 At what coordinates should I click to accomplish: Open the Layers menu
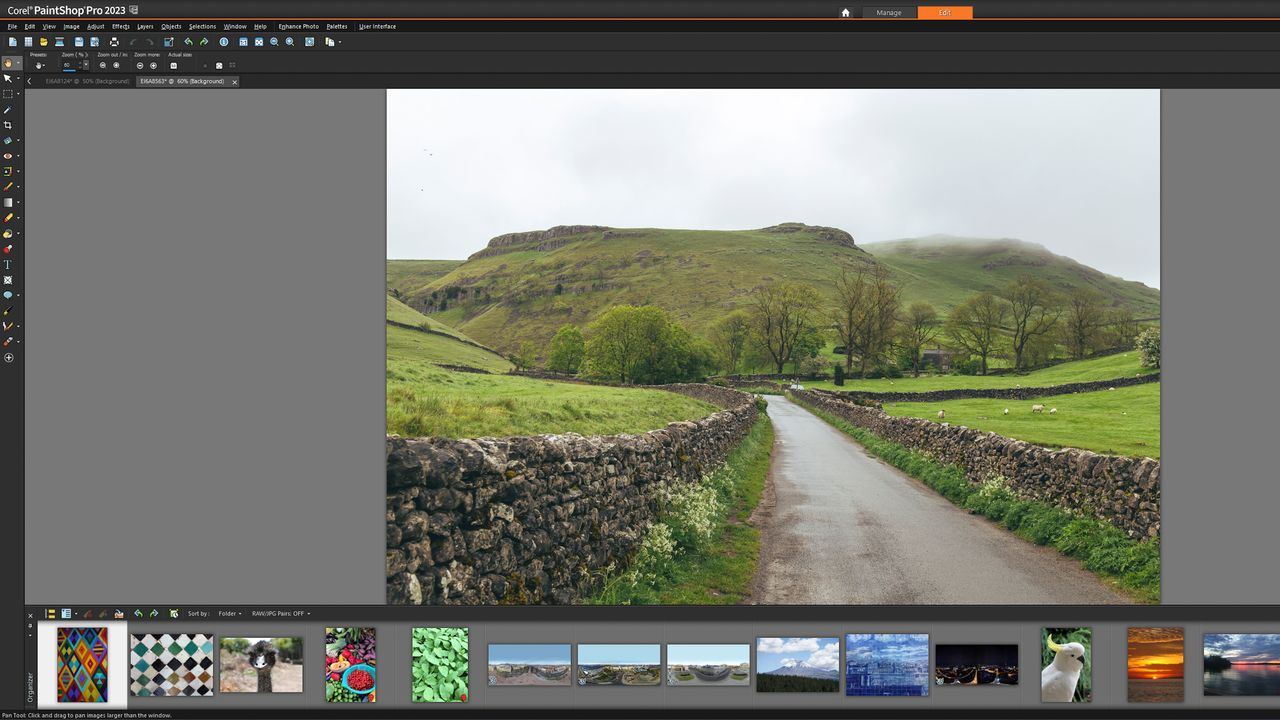145,26
